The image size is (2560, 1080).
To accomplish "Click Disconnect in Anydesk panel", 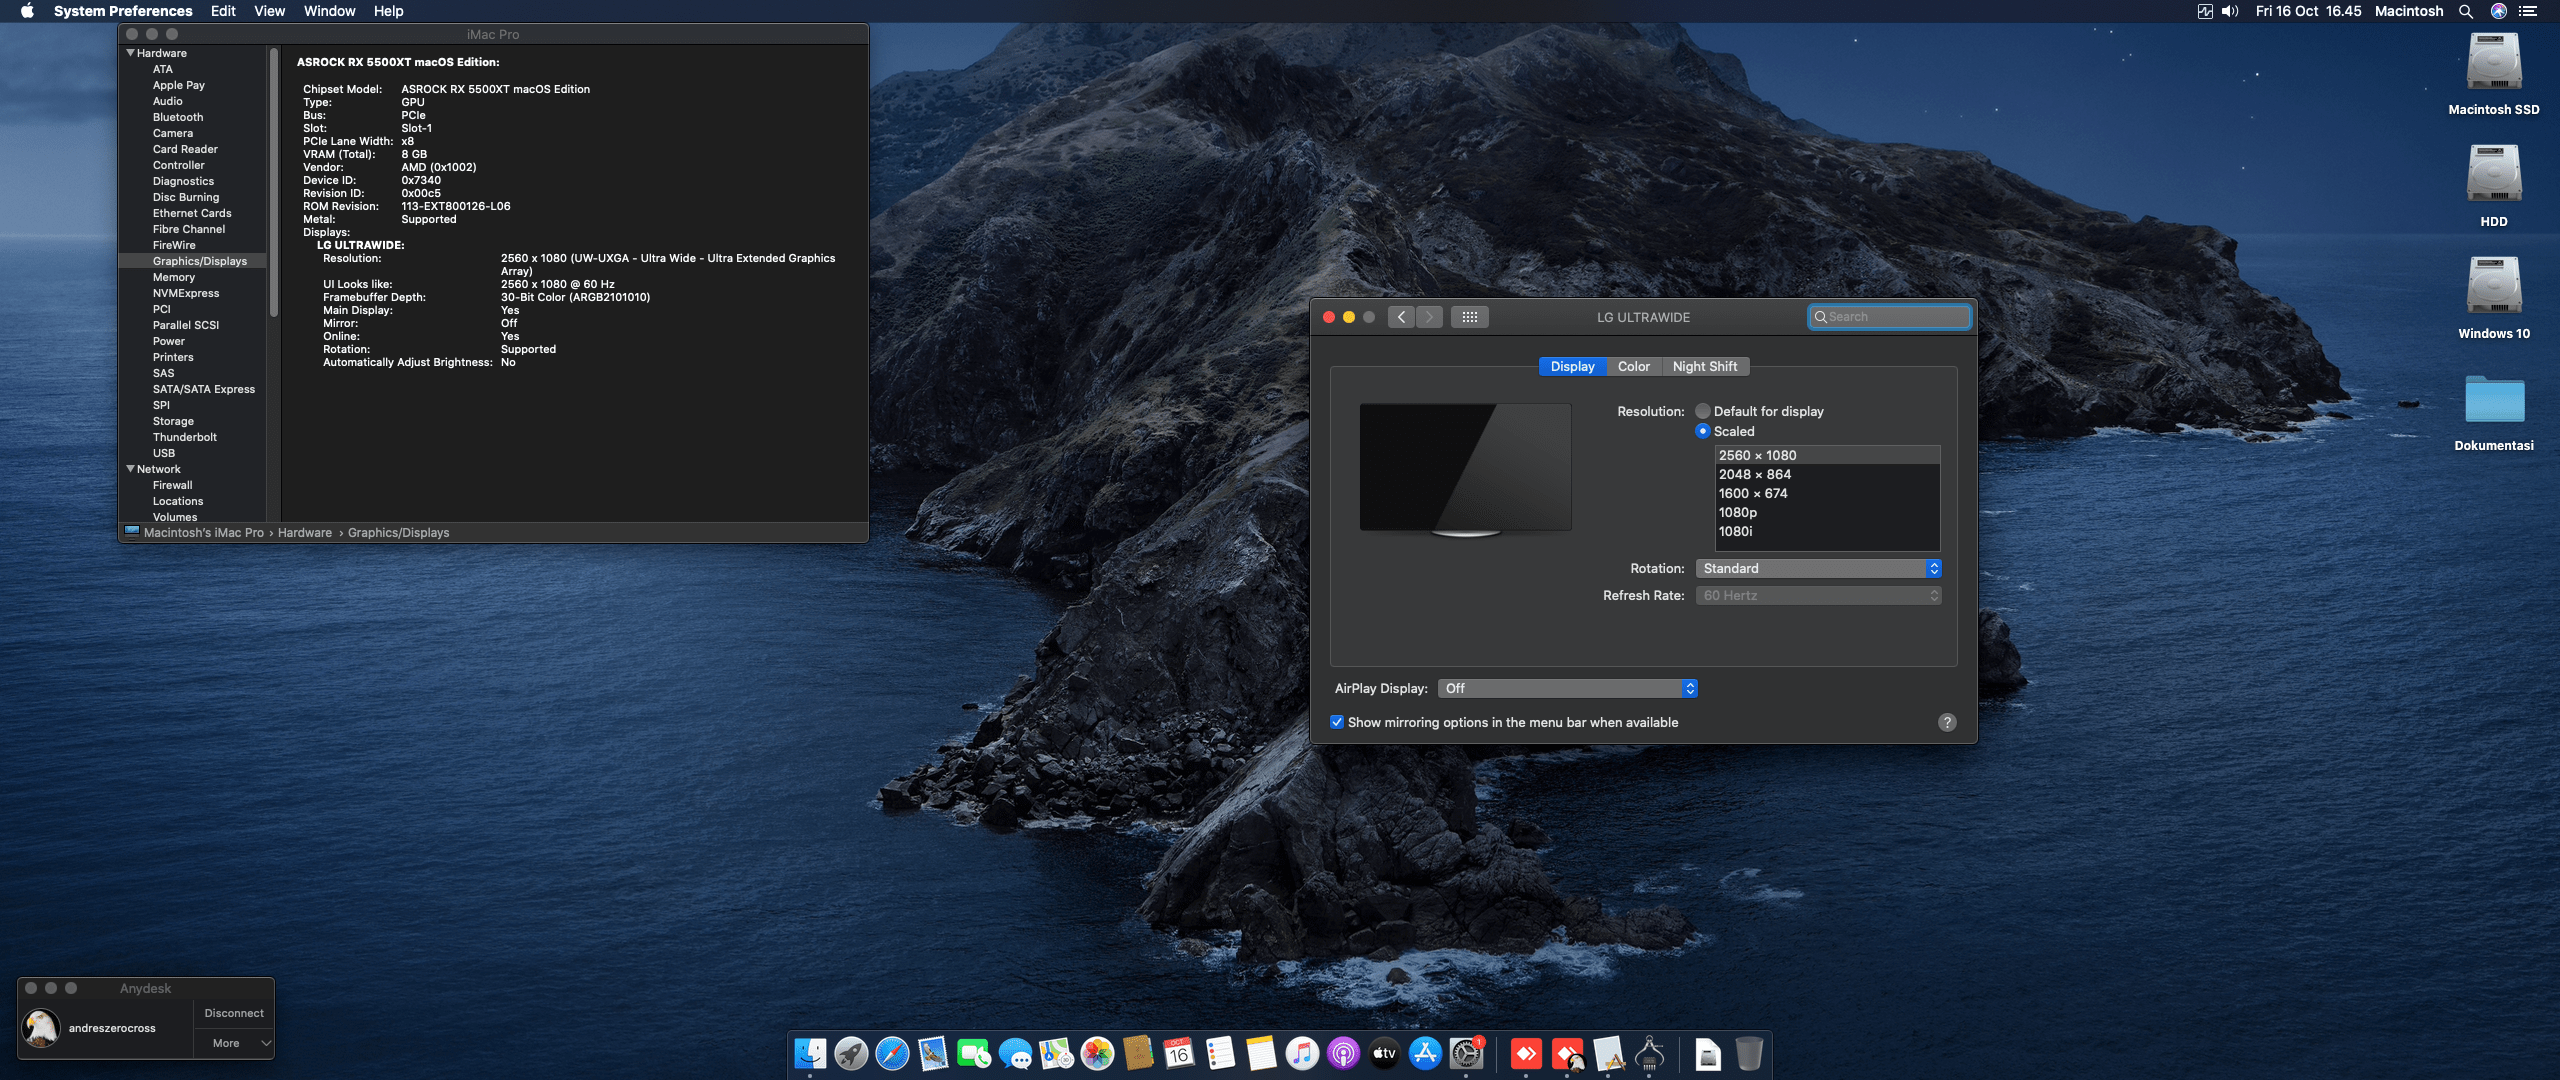I will point(234,1013).
